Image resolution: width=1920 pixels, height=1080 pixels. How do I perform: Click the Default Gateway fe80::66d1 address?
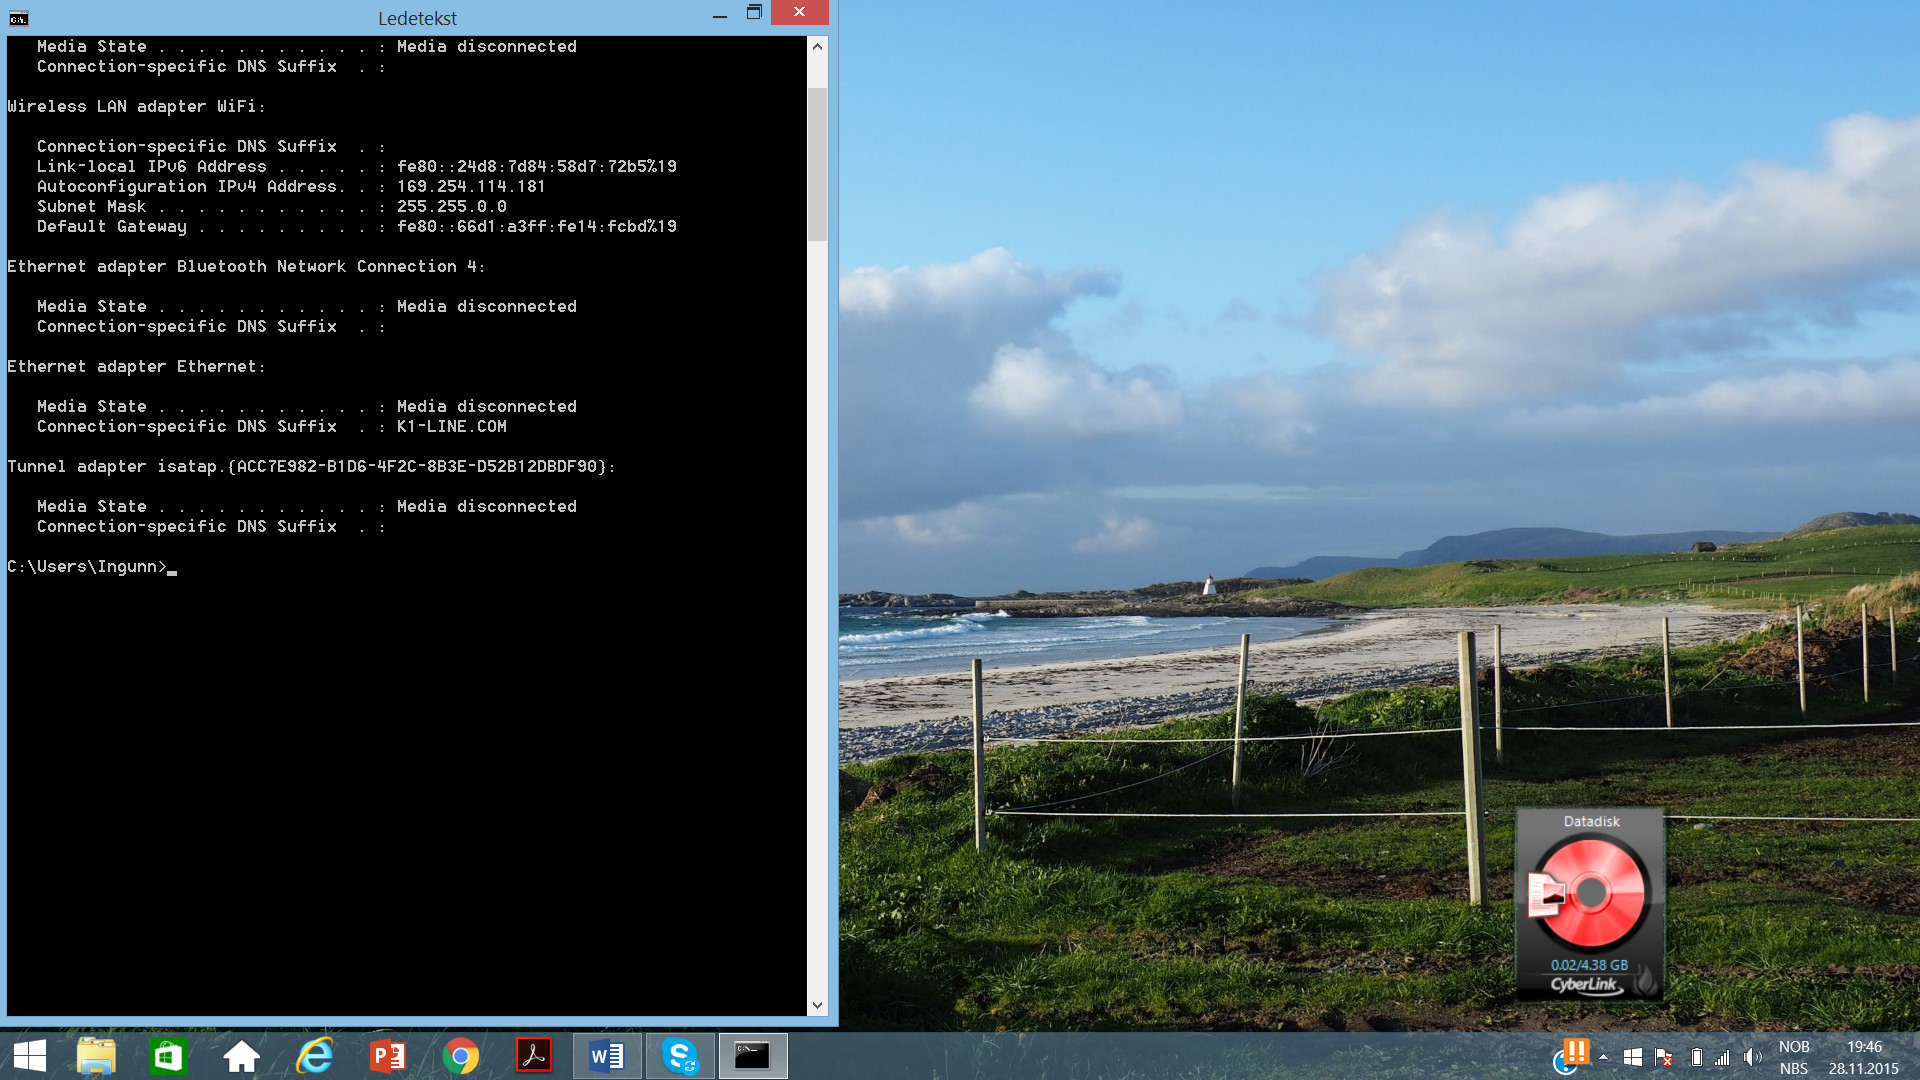point(537,227)
